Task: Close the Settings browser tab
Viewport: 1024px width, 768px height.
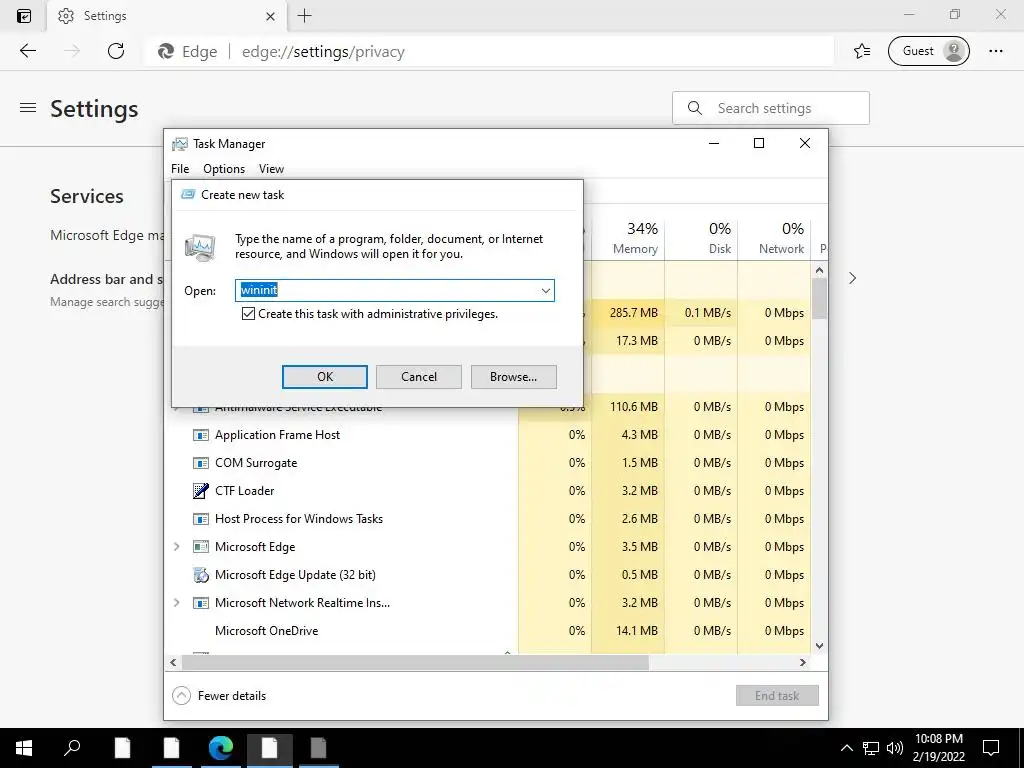Action: point(270,16)
